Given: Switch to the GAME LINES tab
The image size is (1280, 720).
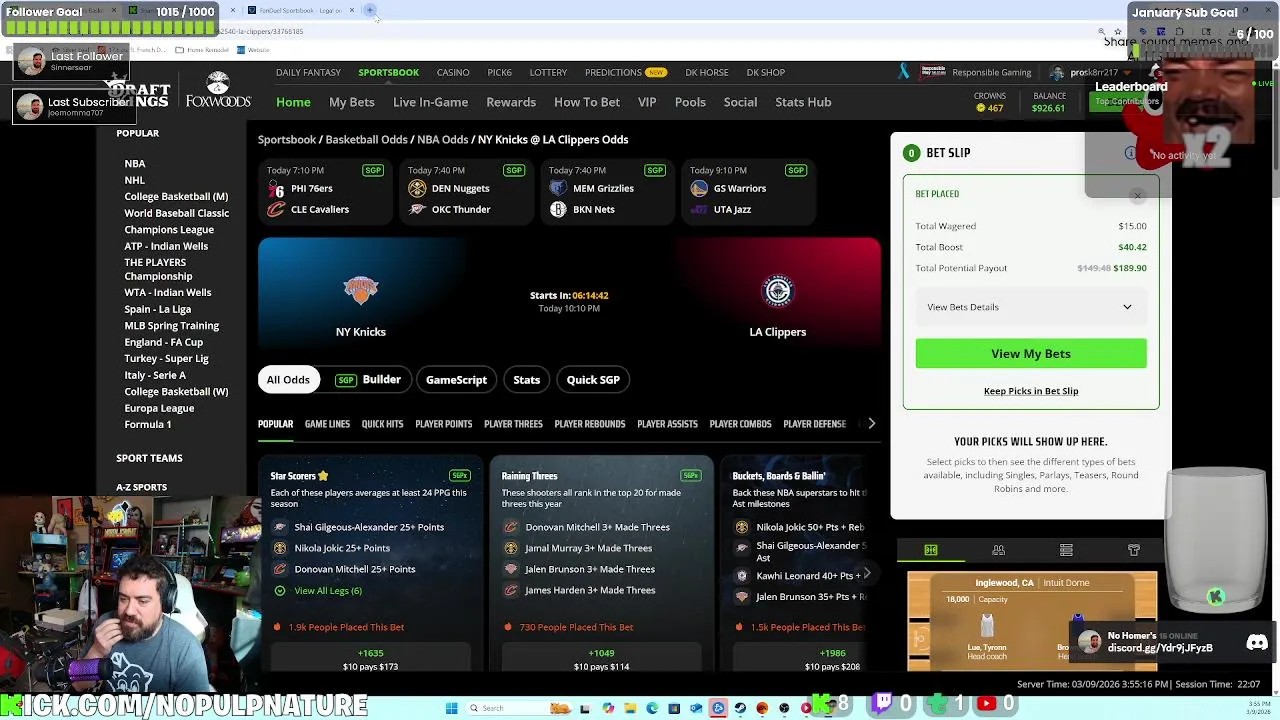Looking at the screenshot, I should click(327, 424).
